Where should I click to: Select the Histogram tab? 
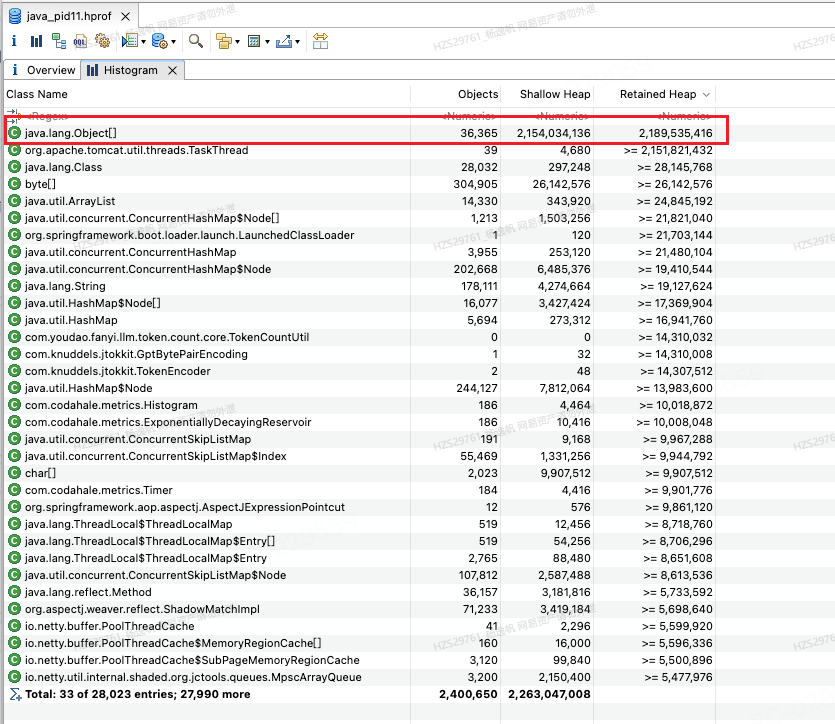pos(131,70)
